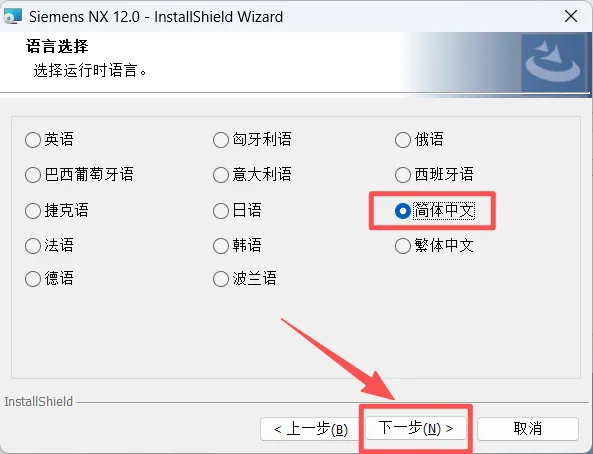Click the 下一步(N) button
Image resolution: width=593 pixels, height=454 pixels.
click(x=416, y=428)
